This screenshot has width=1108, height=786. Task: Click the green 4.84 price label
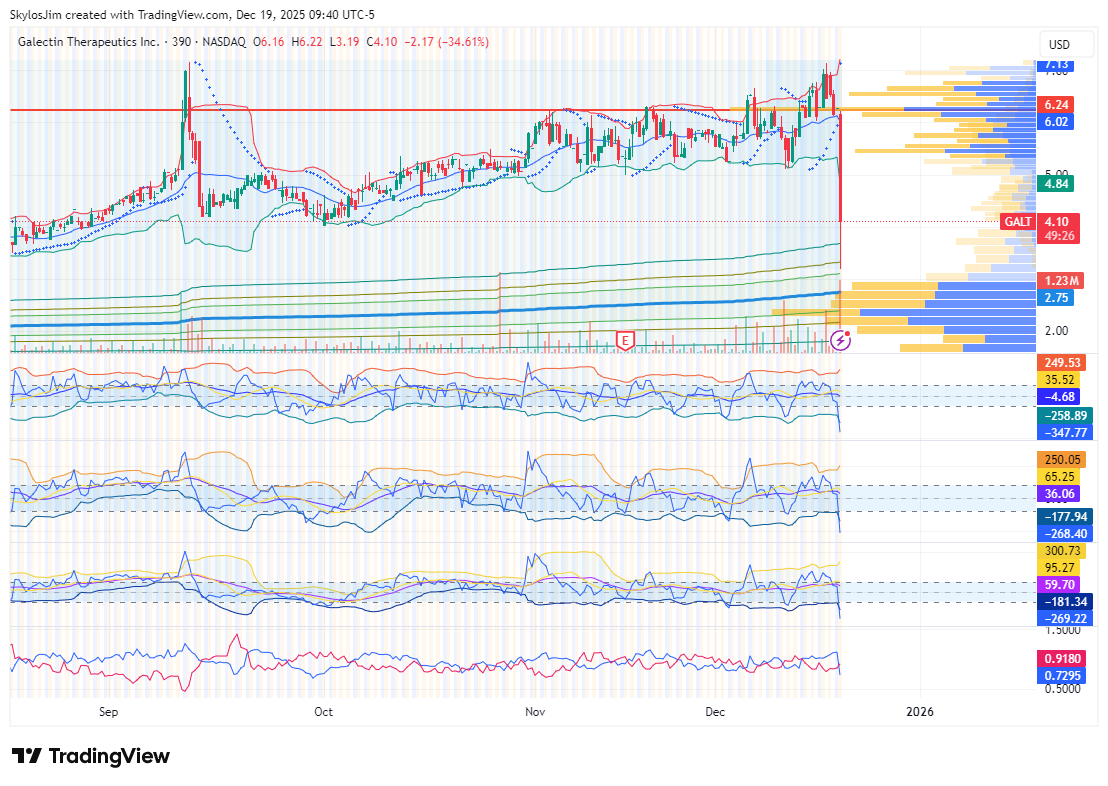(x=1057, y=184)
